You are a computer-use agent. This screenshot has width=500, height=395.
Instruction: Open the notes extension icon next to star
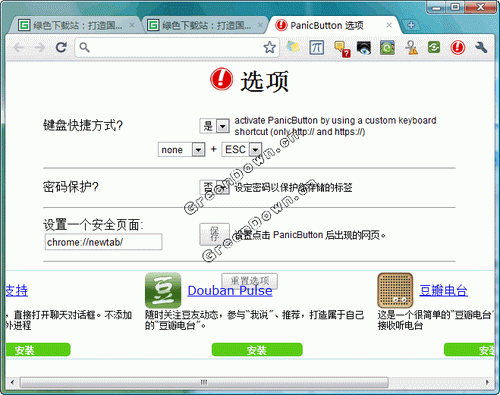tap(293, 47)
